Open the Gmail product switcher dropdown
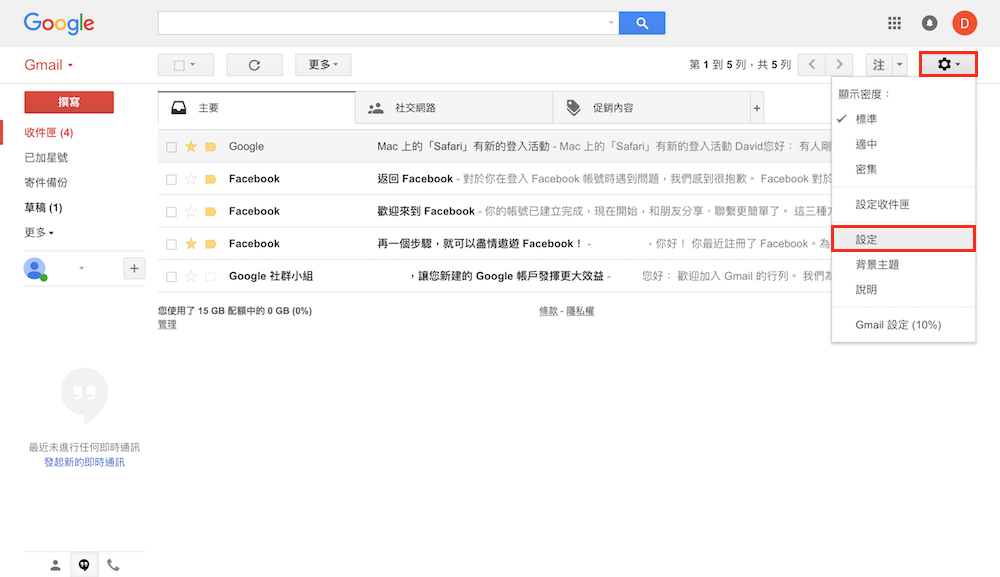This screenshot has width=1000, height=577. [x=49, y=65]
